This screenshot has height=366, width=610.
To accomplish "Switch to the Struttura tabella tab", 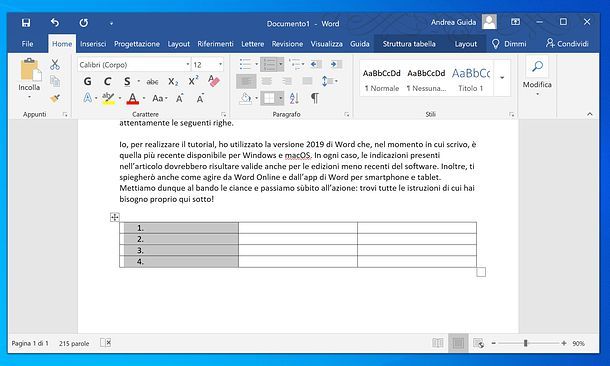I will click(409, 44).
